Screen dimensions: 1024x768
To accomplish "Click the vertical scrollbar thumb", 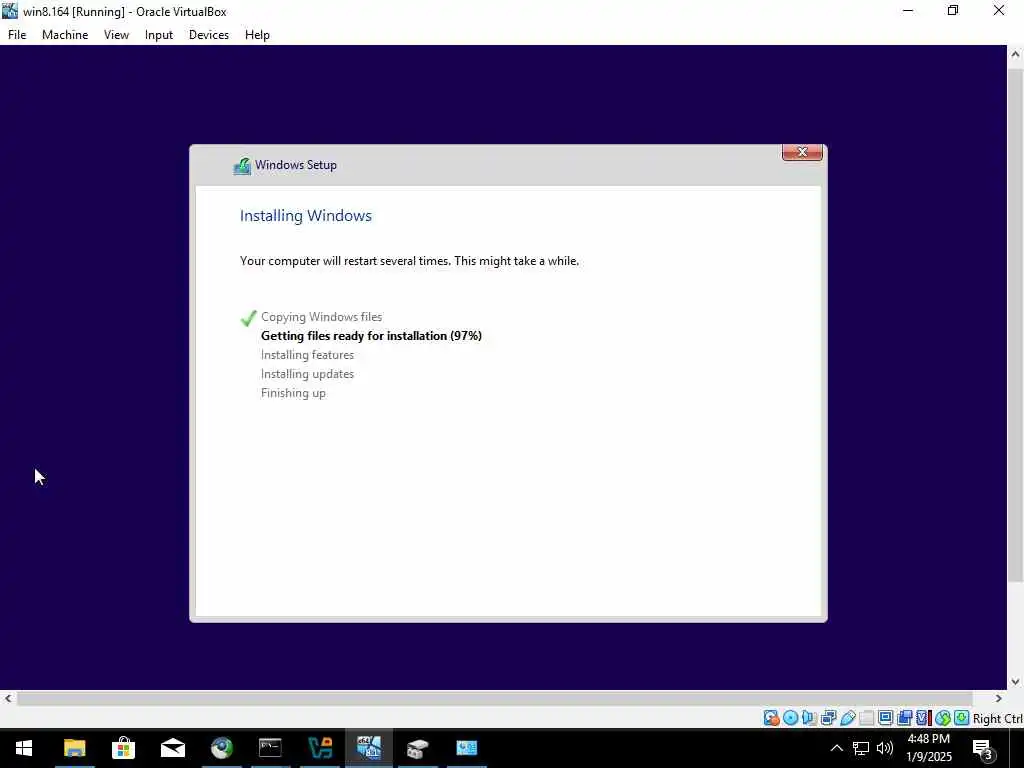I will click(1015, 324).
